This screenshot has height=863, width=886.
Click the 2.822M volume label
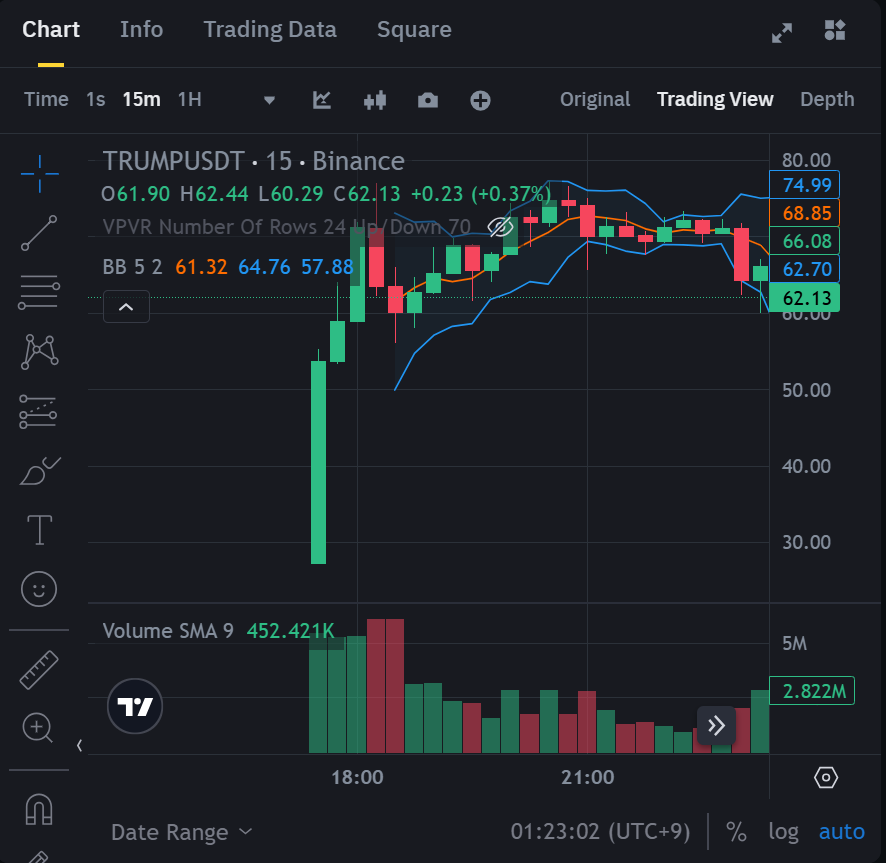pos(811,691)
